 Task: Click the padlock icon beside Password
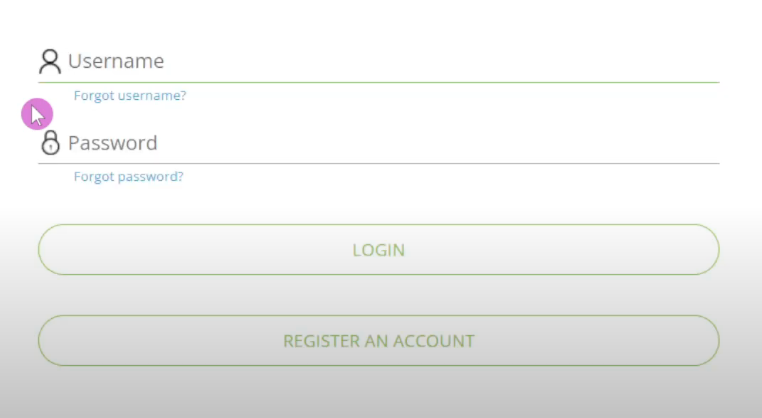[50, 144]
